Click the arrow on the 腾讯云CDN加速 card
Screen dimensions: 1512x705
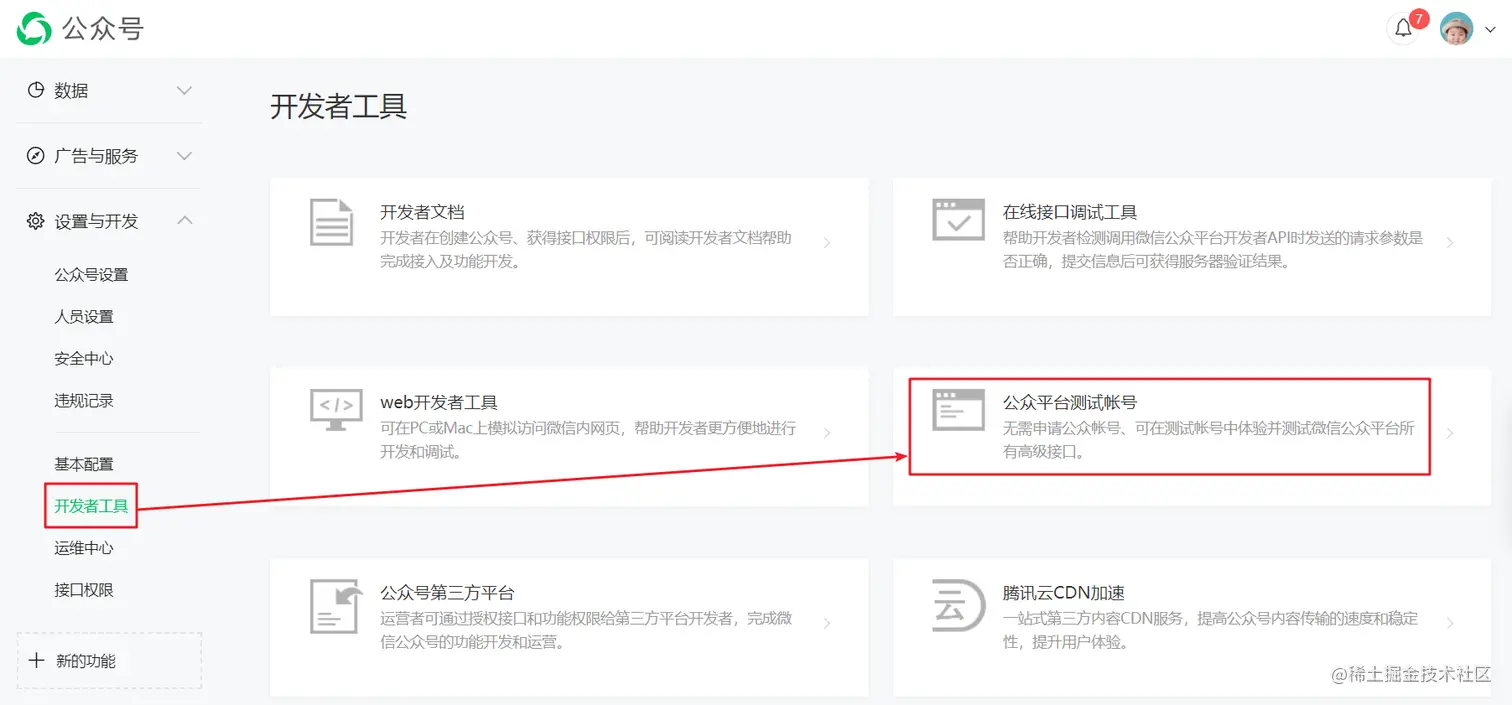1450,623
